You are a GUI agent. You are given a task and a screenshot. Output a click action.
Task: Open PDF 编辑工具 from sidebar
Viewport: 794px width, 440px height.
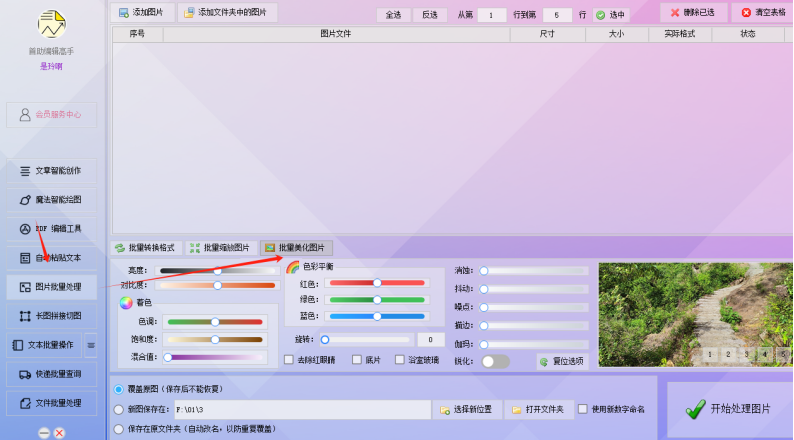52,229
